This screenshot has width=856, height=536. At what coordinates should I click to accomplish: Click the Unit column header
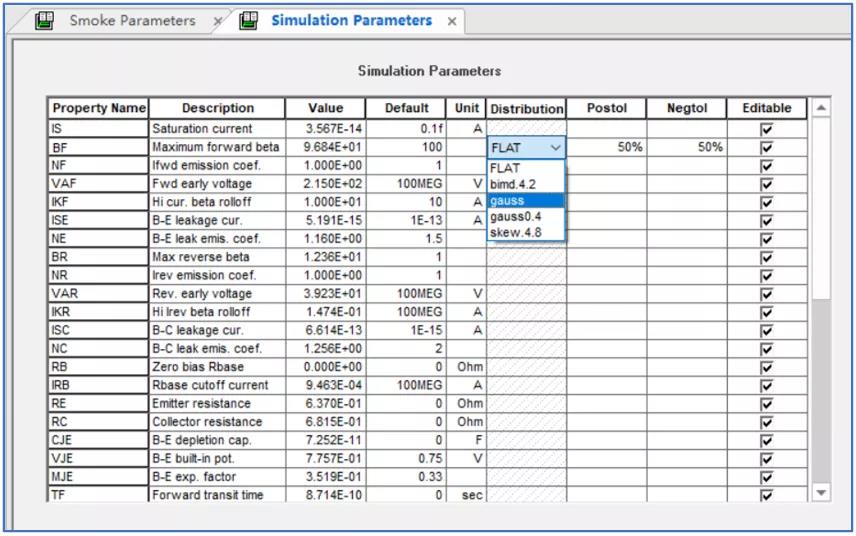(466, 108)
